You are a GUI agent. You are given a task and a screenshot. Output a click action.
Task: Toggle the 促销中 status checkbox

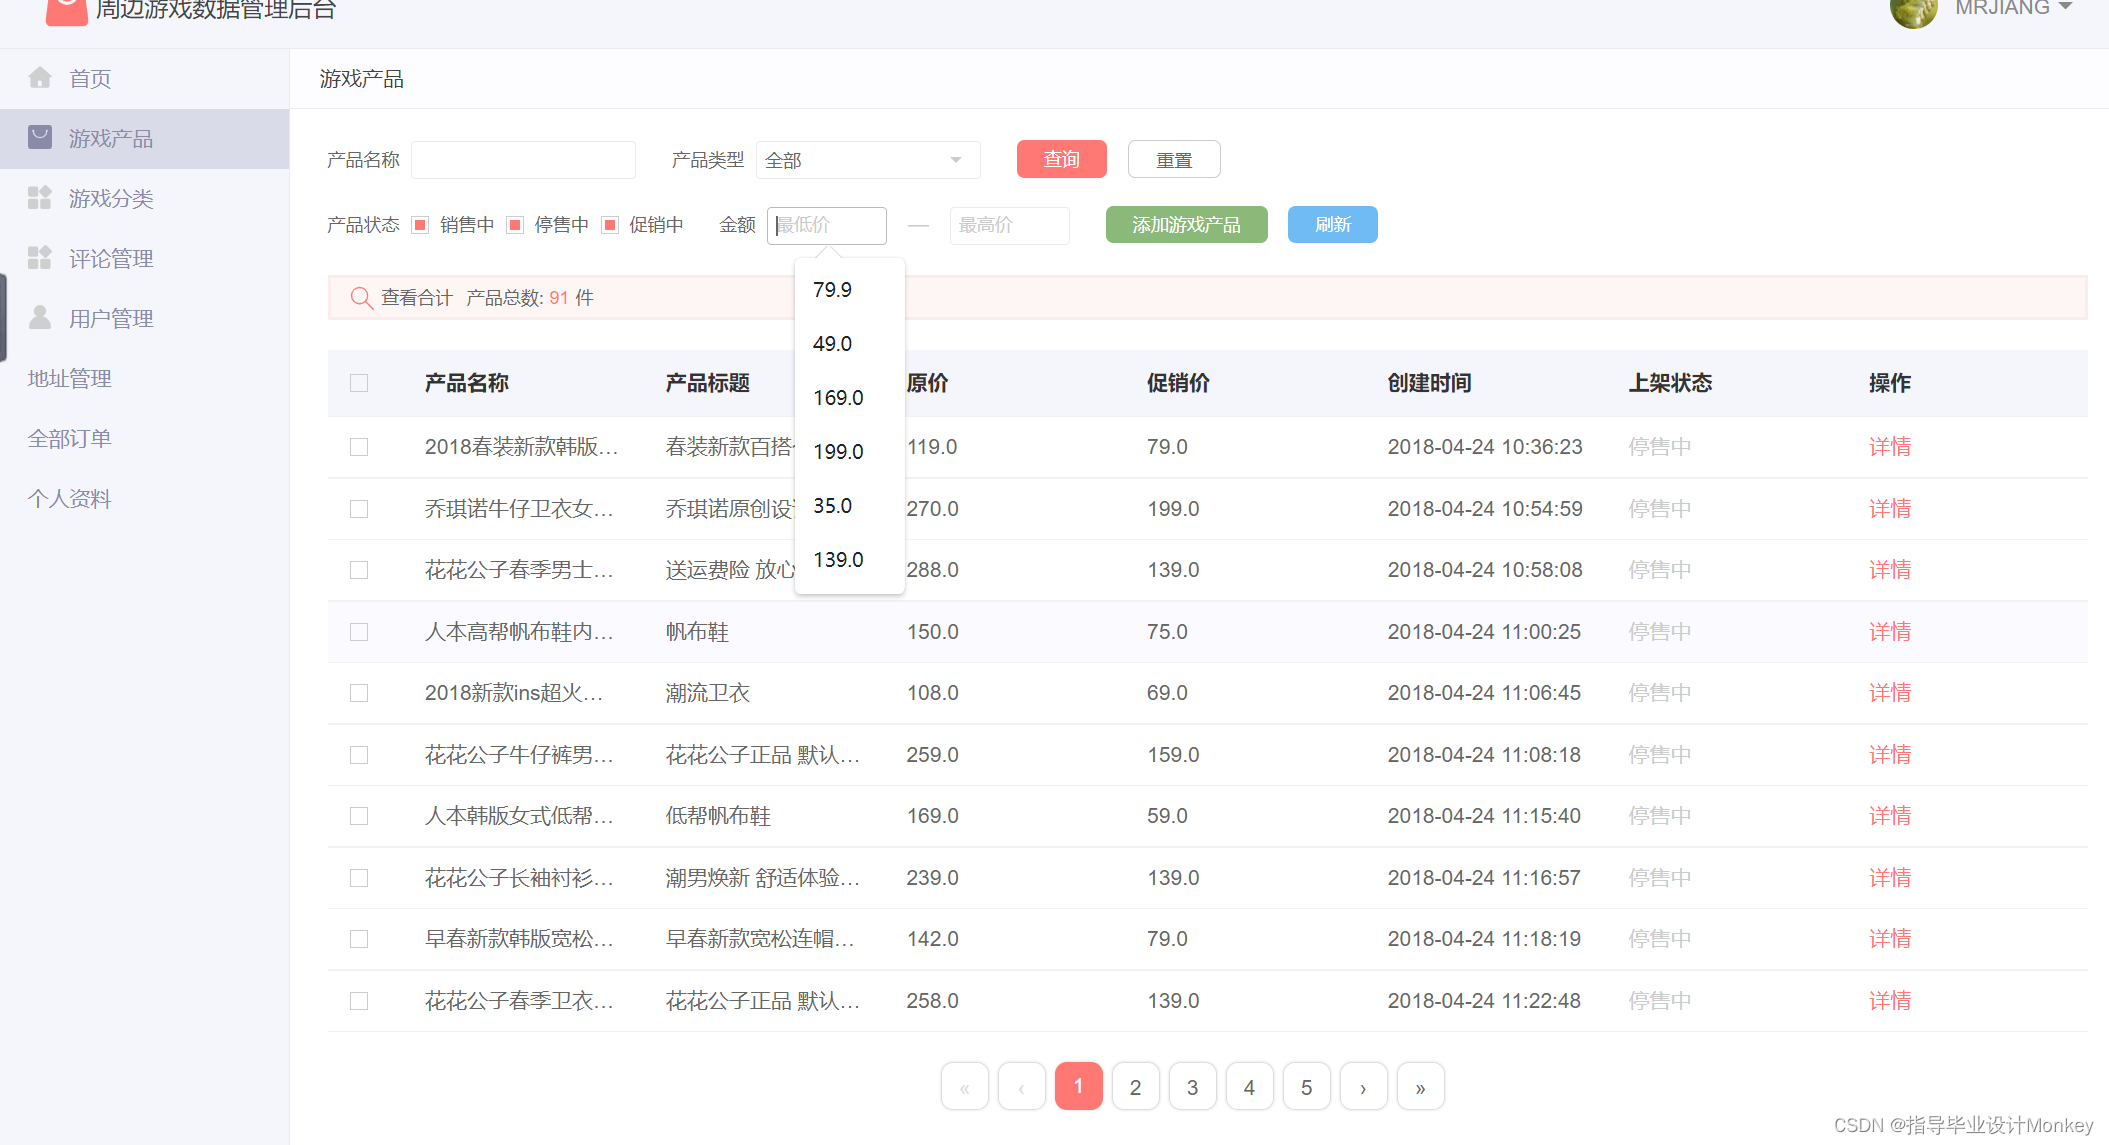610,225
